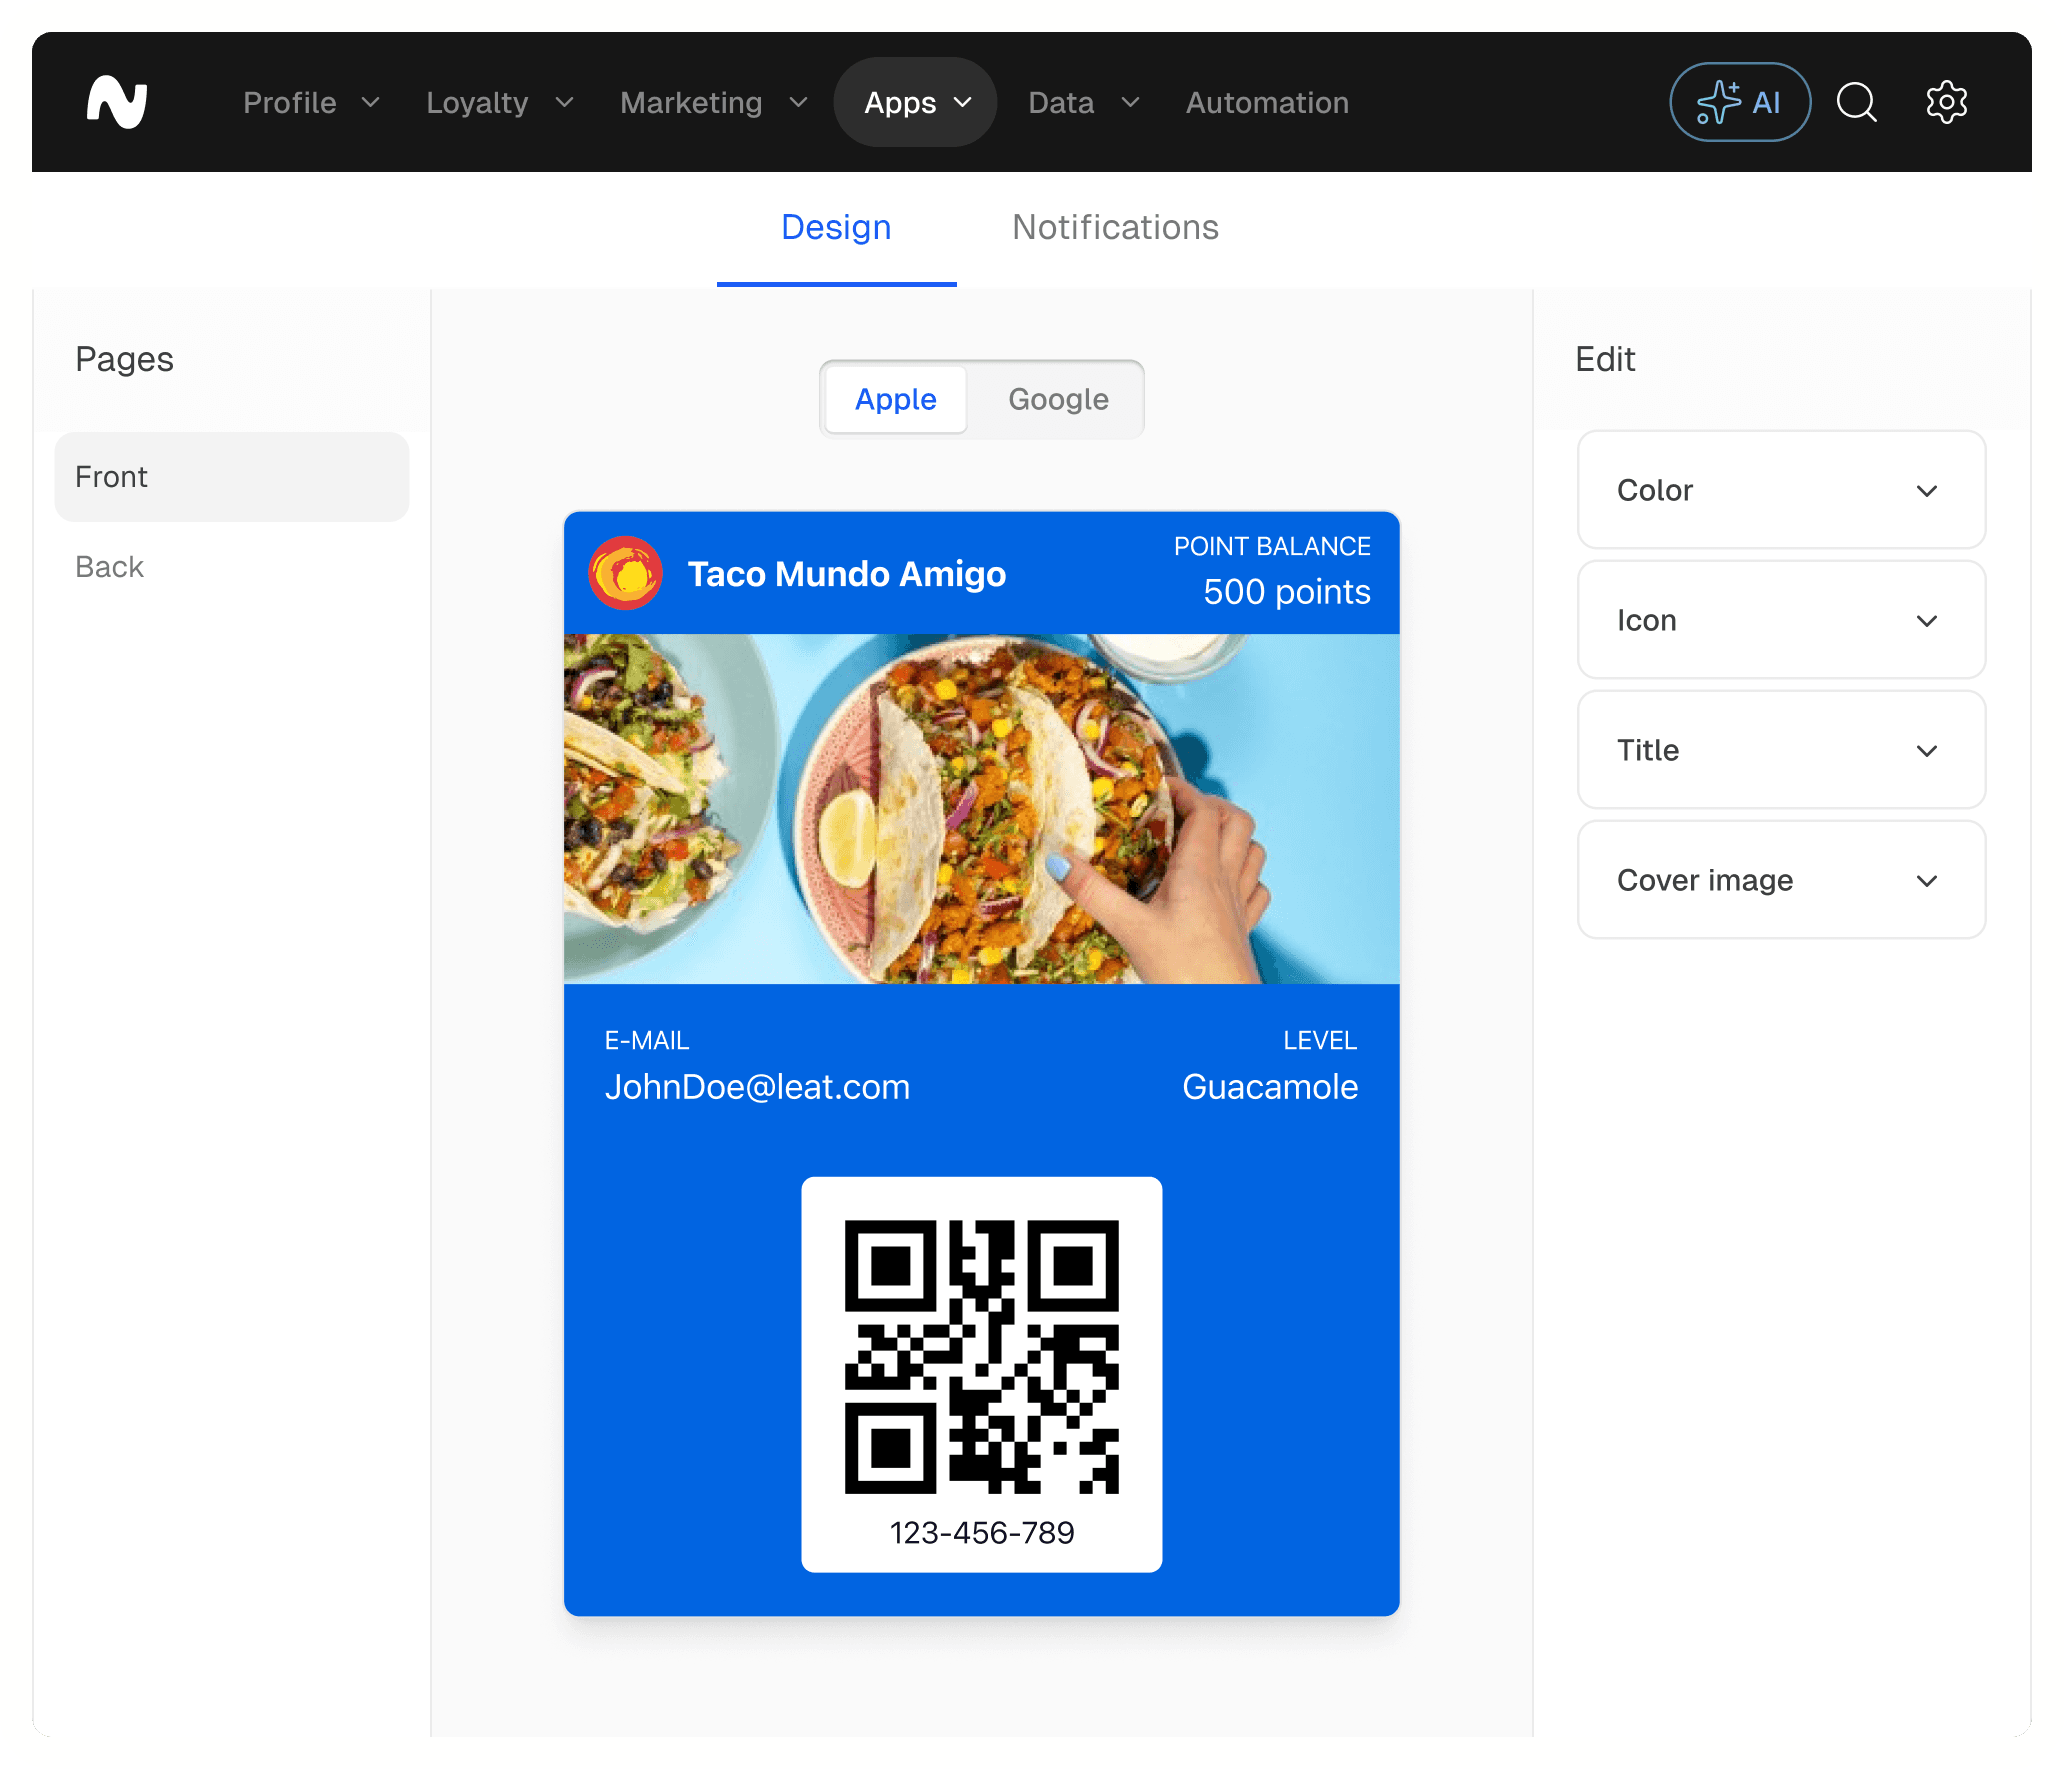Expand the Icon edit section
This screenshot has height=1769, width=2064.
[1780, 620]
